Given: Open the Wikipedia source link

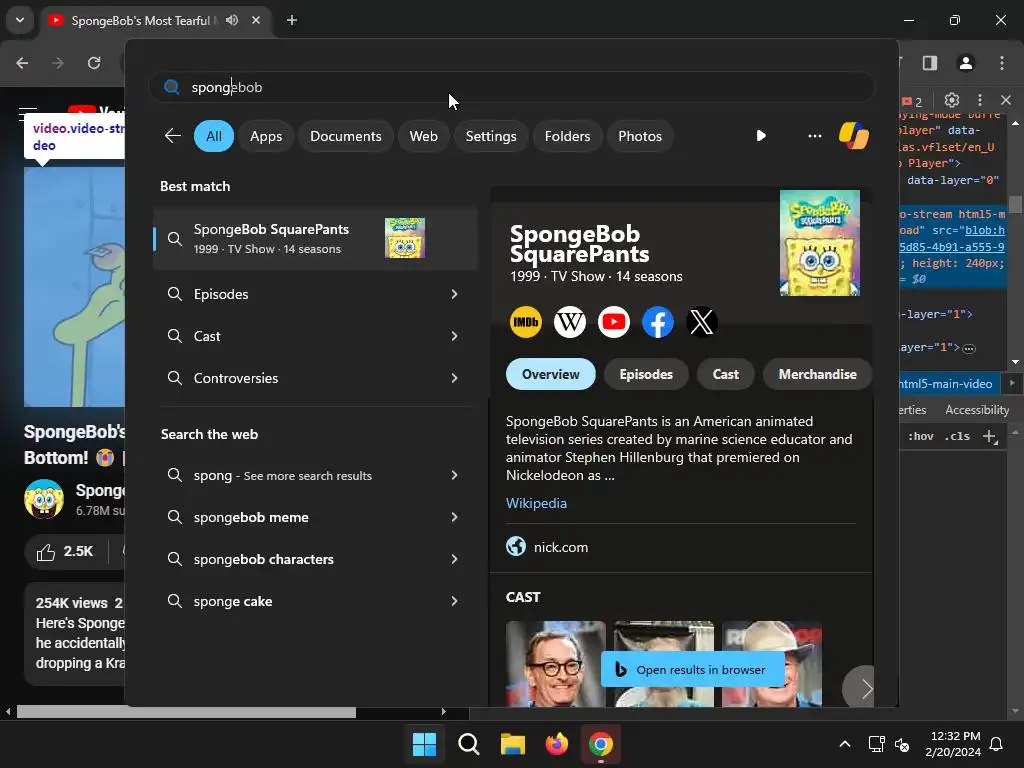Looking at the screenshot, I should click(x=536, y=504).
